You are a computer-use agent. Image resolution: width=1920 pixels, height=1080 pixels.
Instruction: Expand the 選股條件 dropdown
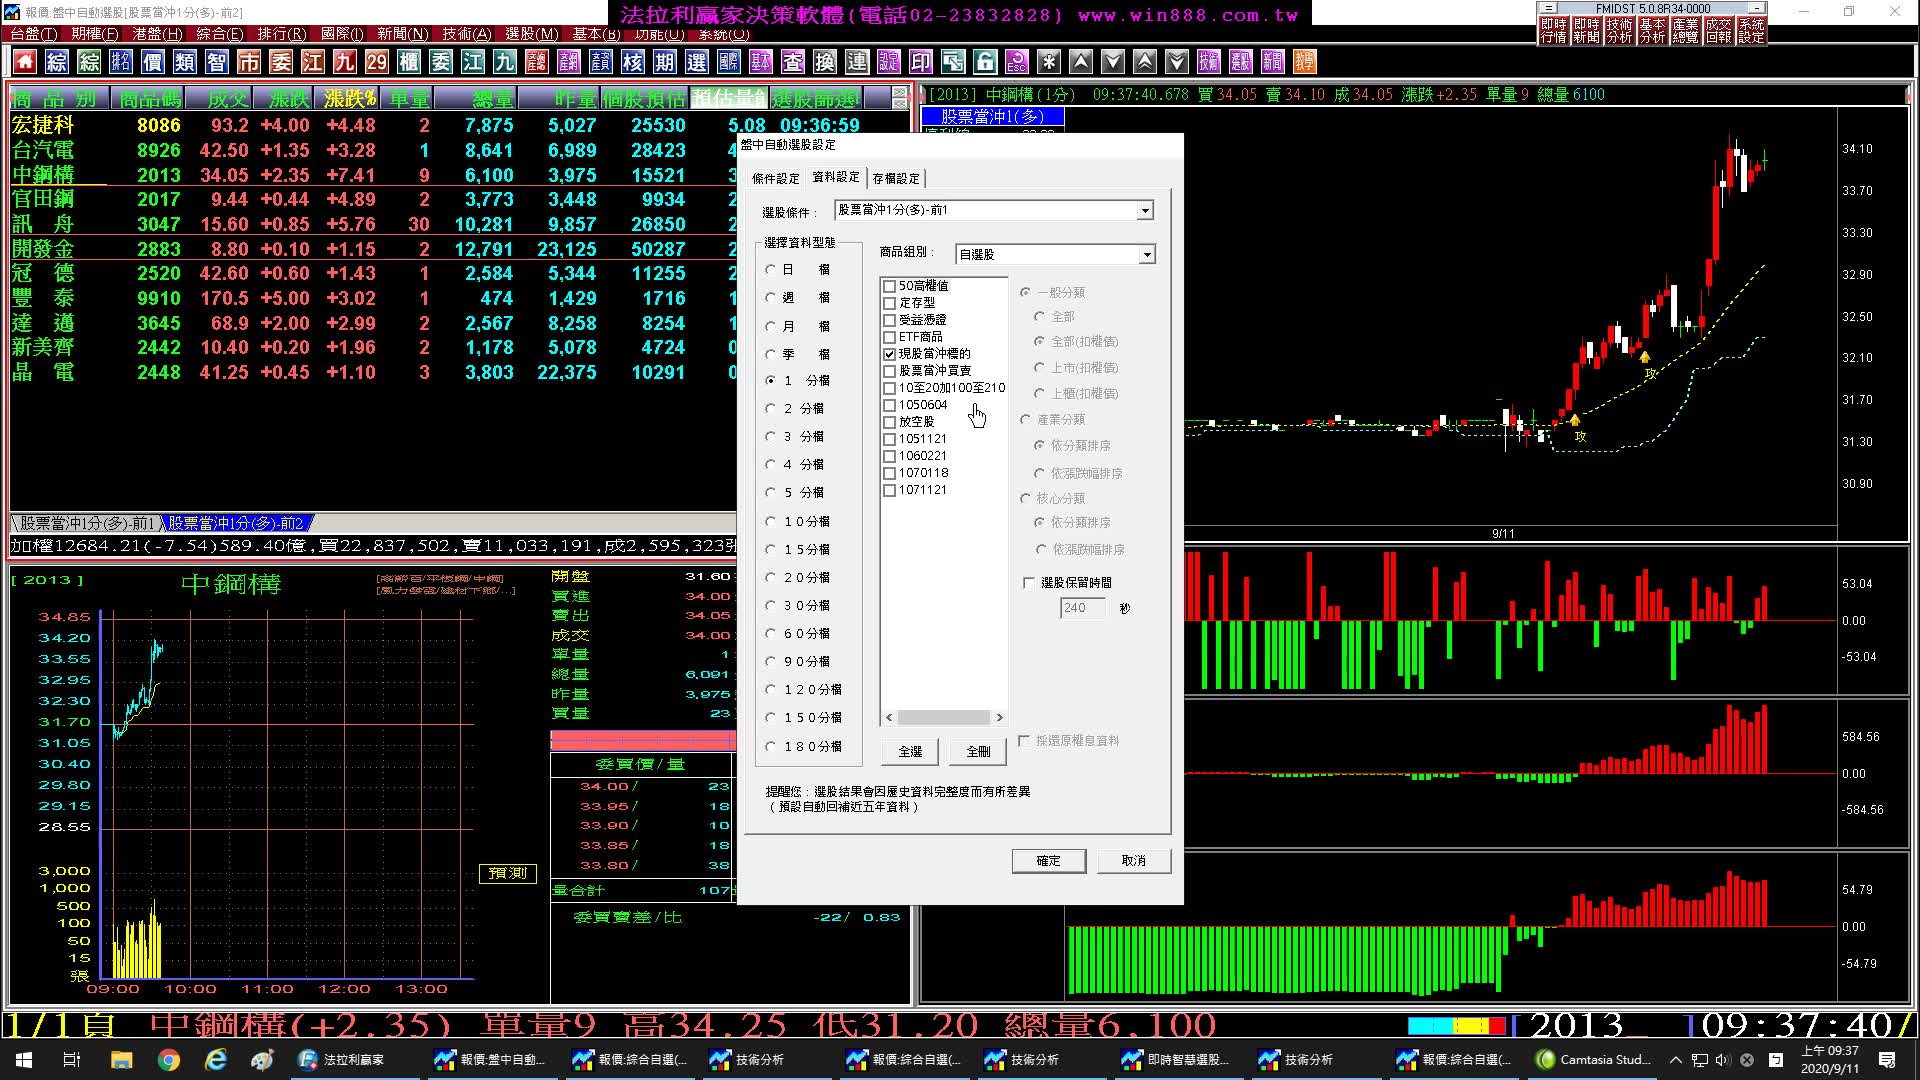[x=1145, y=211]
